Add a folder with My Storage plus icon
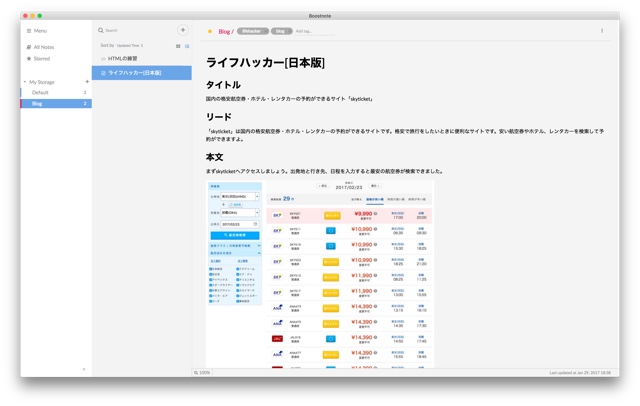Image resolution: width=640 pixels, height=406 pixels. 87,82
